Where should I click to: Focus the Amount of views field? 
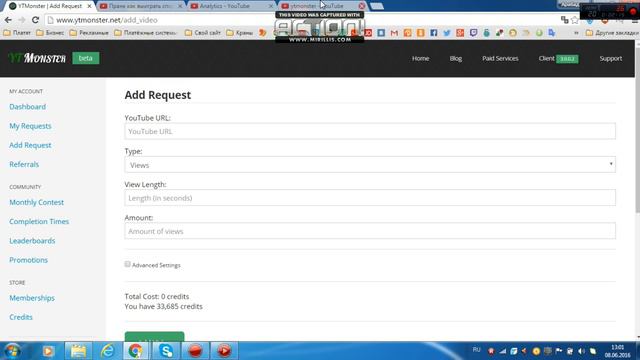click(x=370, y=231)
